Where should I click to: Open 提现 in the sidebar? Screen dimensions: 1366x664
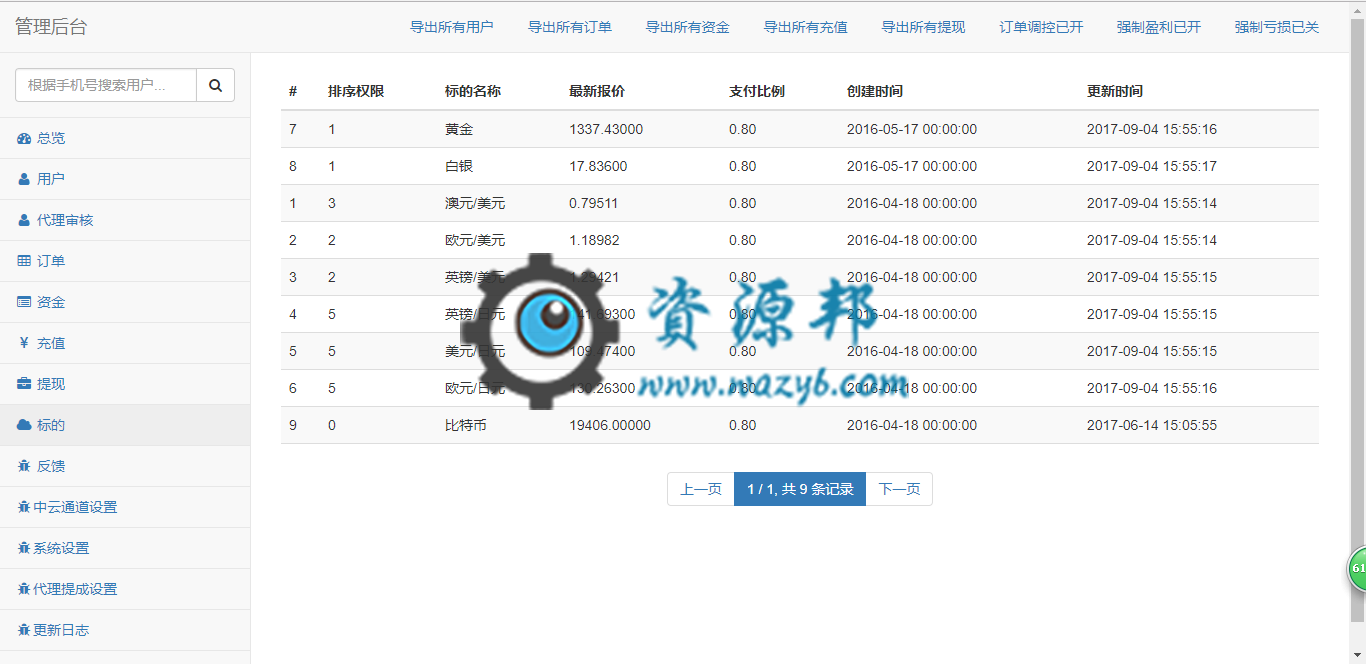pos(125,384)
